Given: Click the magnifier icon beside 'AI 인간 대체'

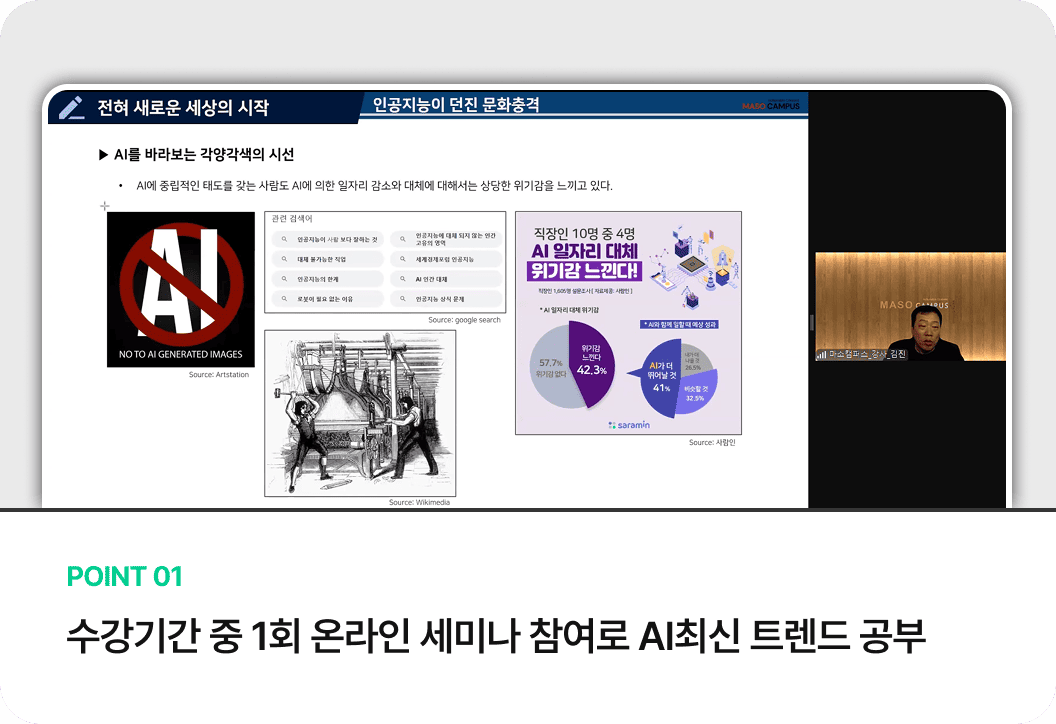Looking at the screenshot, I should point(403,279).
